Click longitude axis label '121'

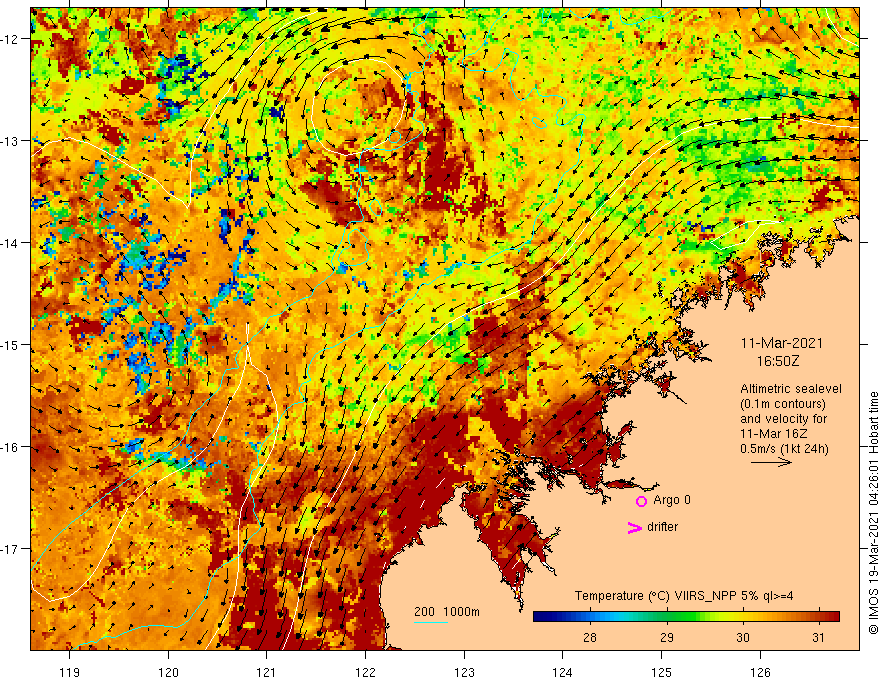[267, 672]
